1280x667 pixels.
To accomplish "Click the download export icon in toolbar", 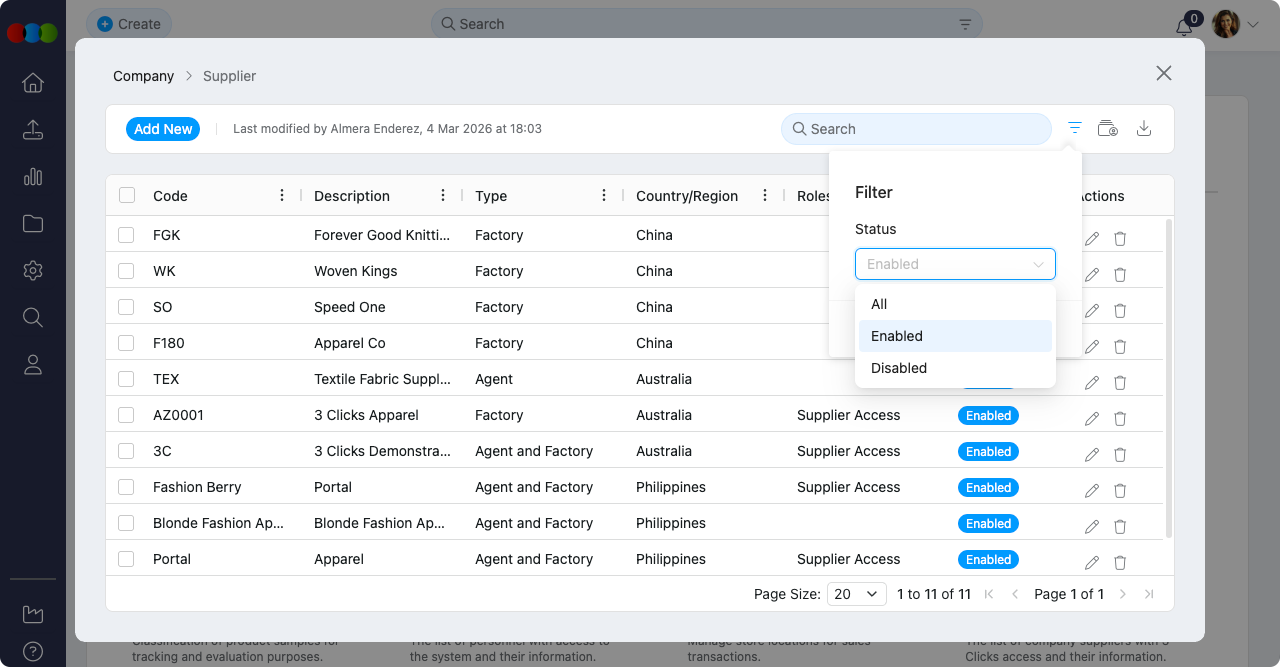I will 1145,128.
